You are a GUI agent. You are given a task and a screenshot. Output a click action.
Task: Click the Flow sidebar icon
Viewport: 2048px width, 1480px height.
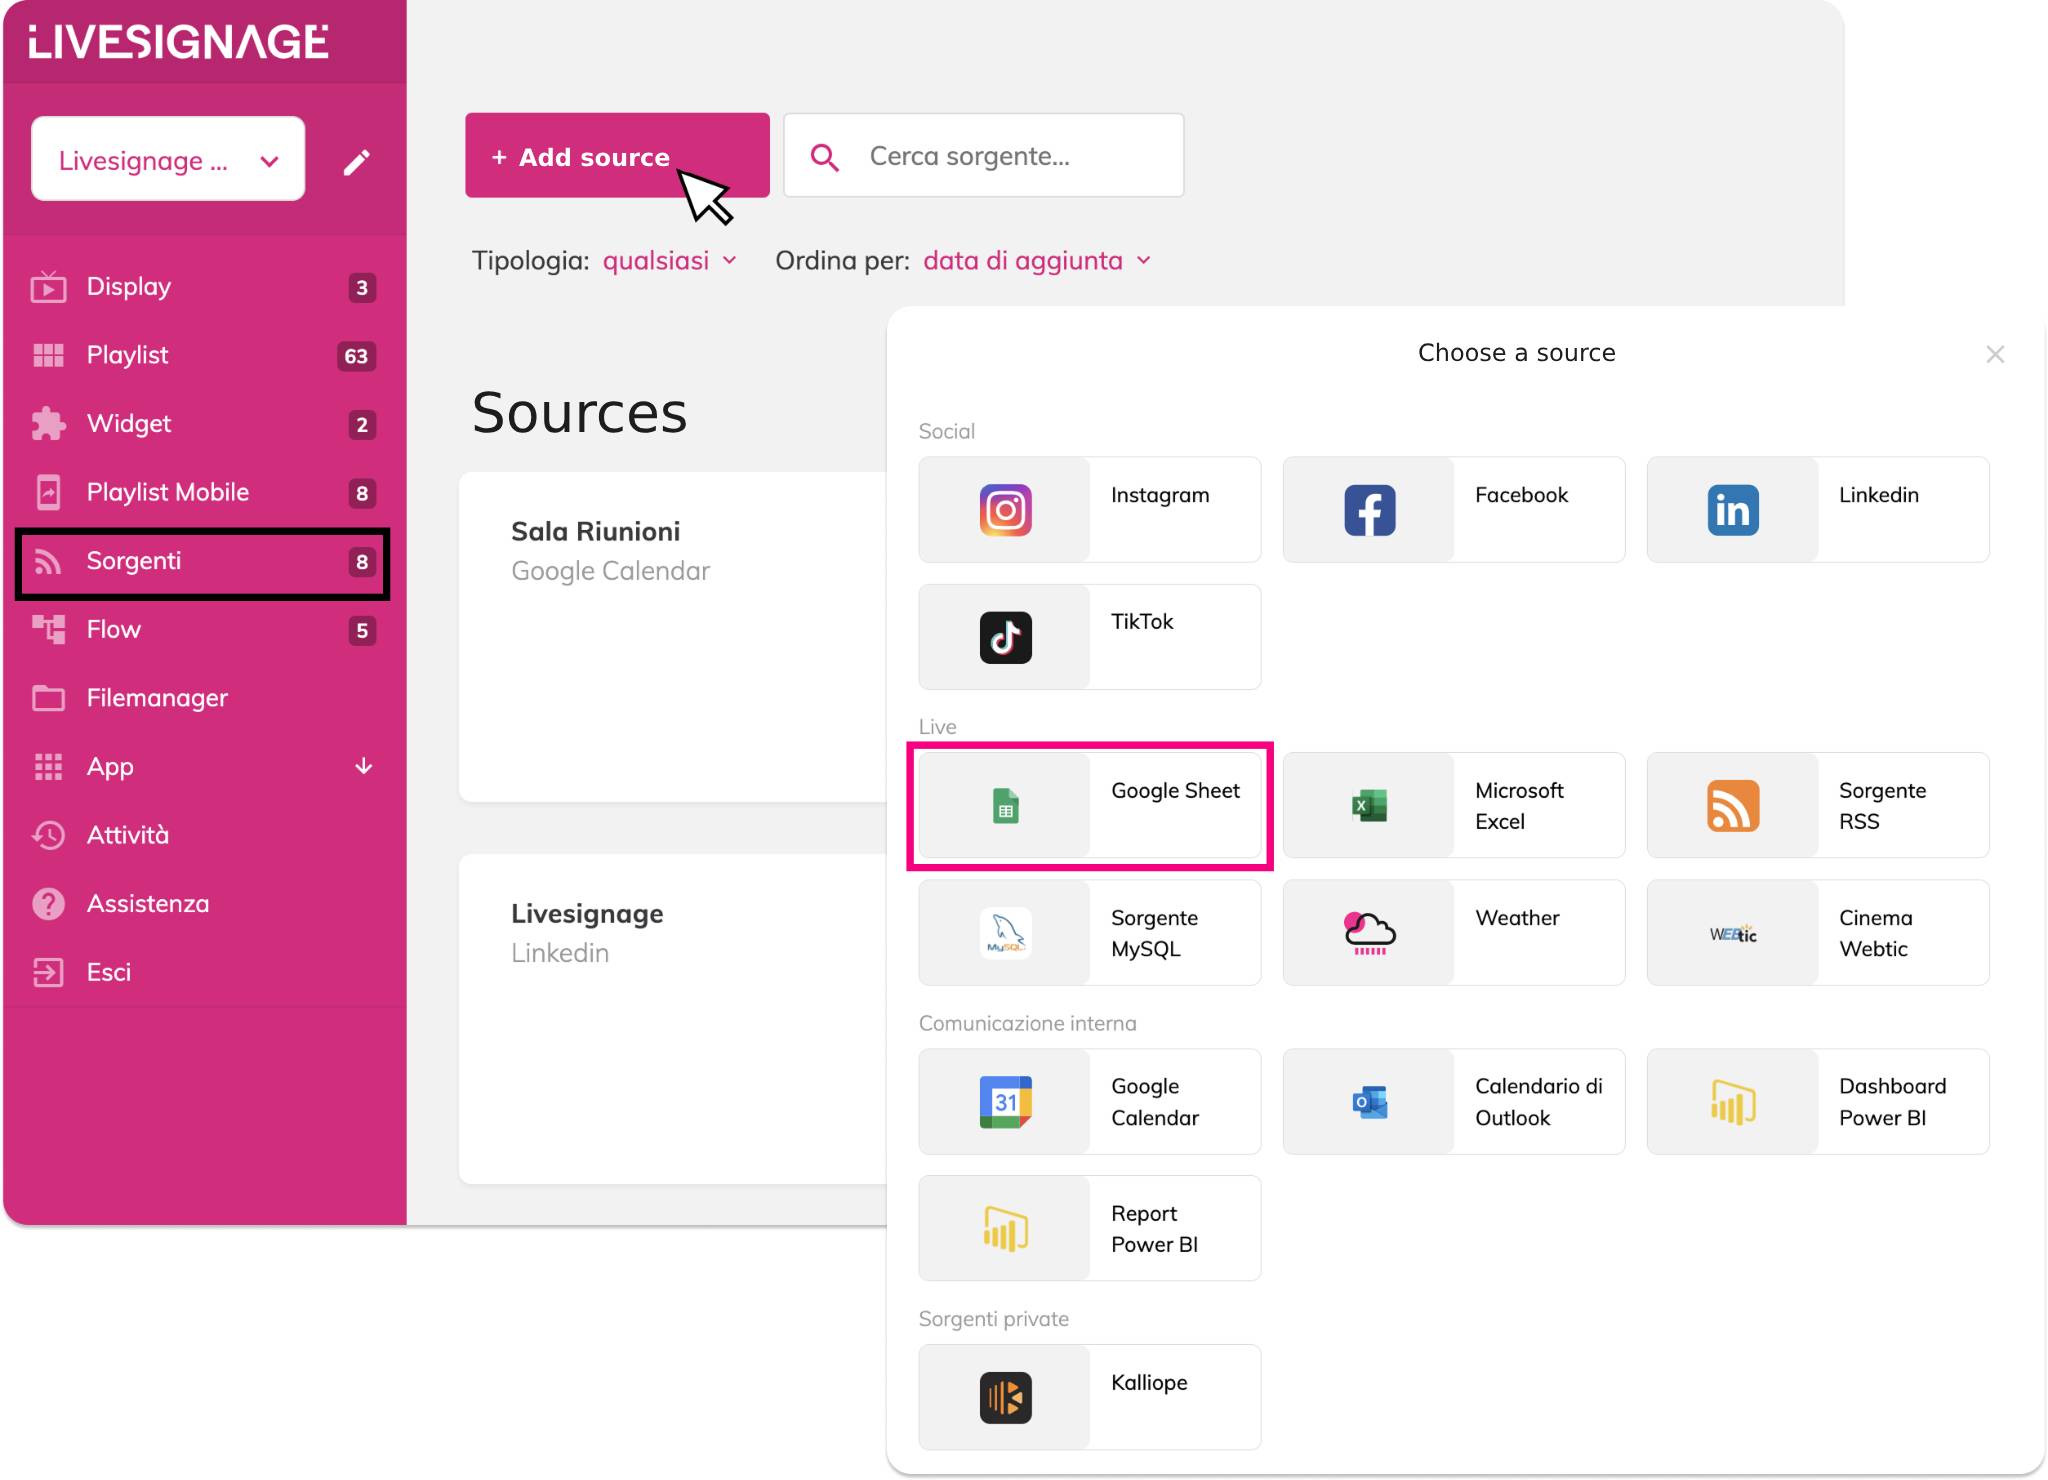[48, 630]
